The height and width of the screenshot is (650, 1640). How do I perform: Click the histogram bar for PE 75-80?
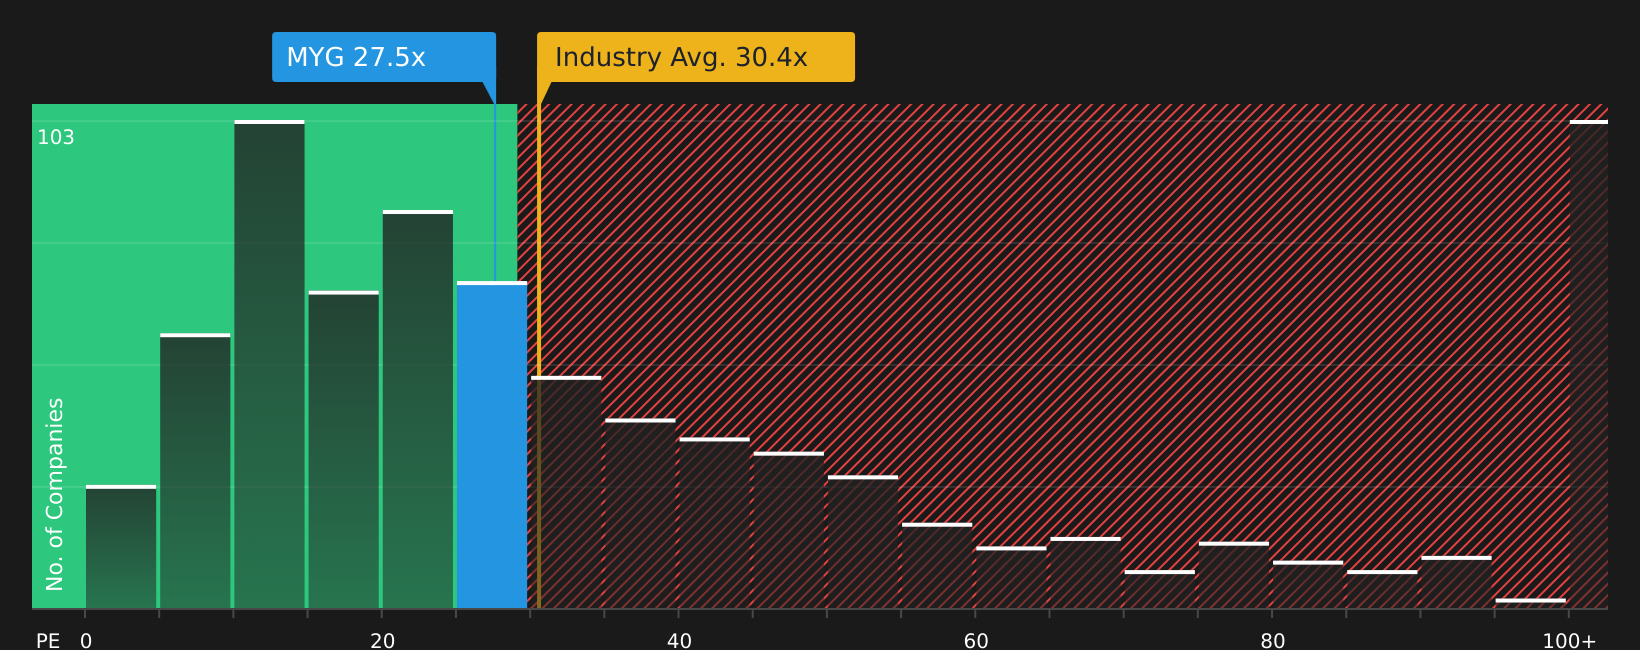coord(1234,575)
